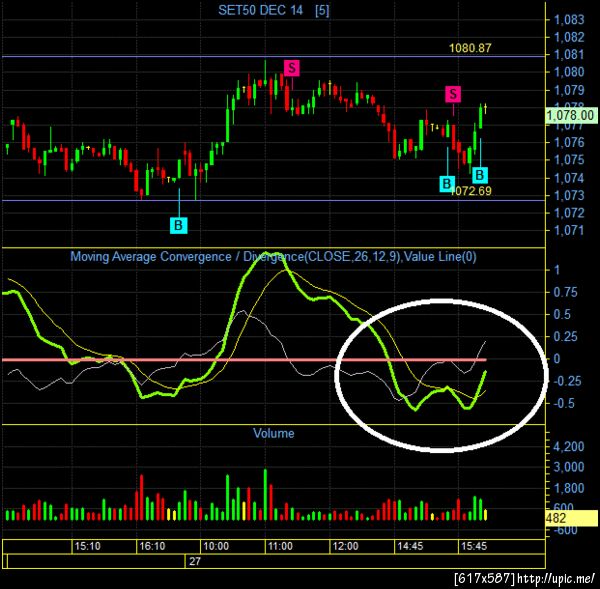Click the 1,083 price axis label
Viewport: 600px width, 589px height.
[x=569, y=19]
